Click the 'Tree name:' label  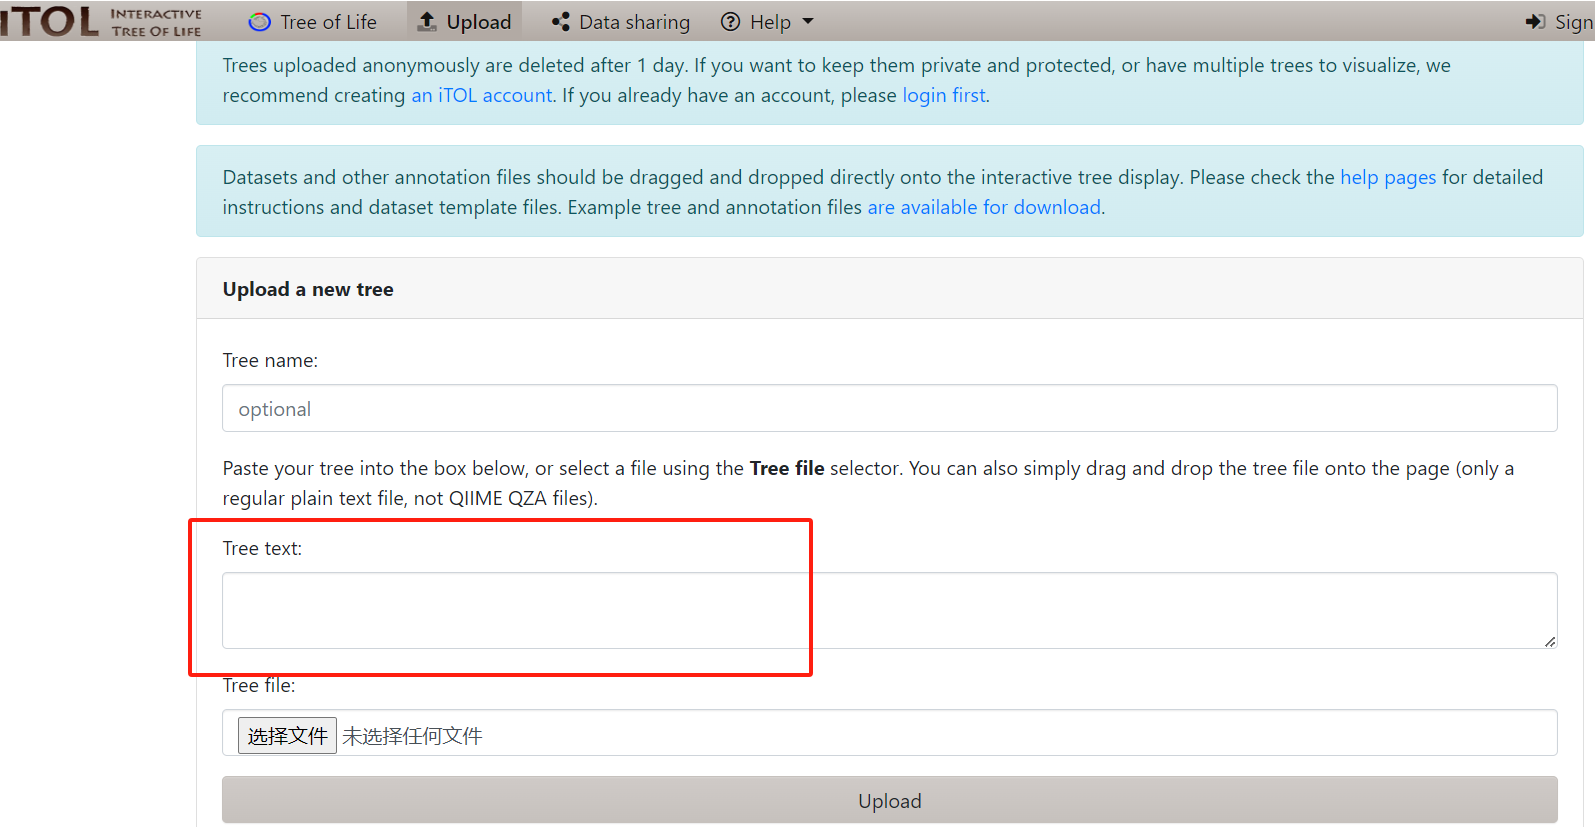[270, 360]
